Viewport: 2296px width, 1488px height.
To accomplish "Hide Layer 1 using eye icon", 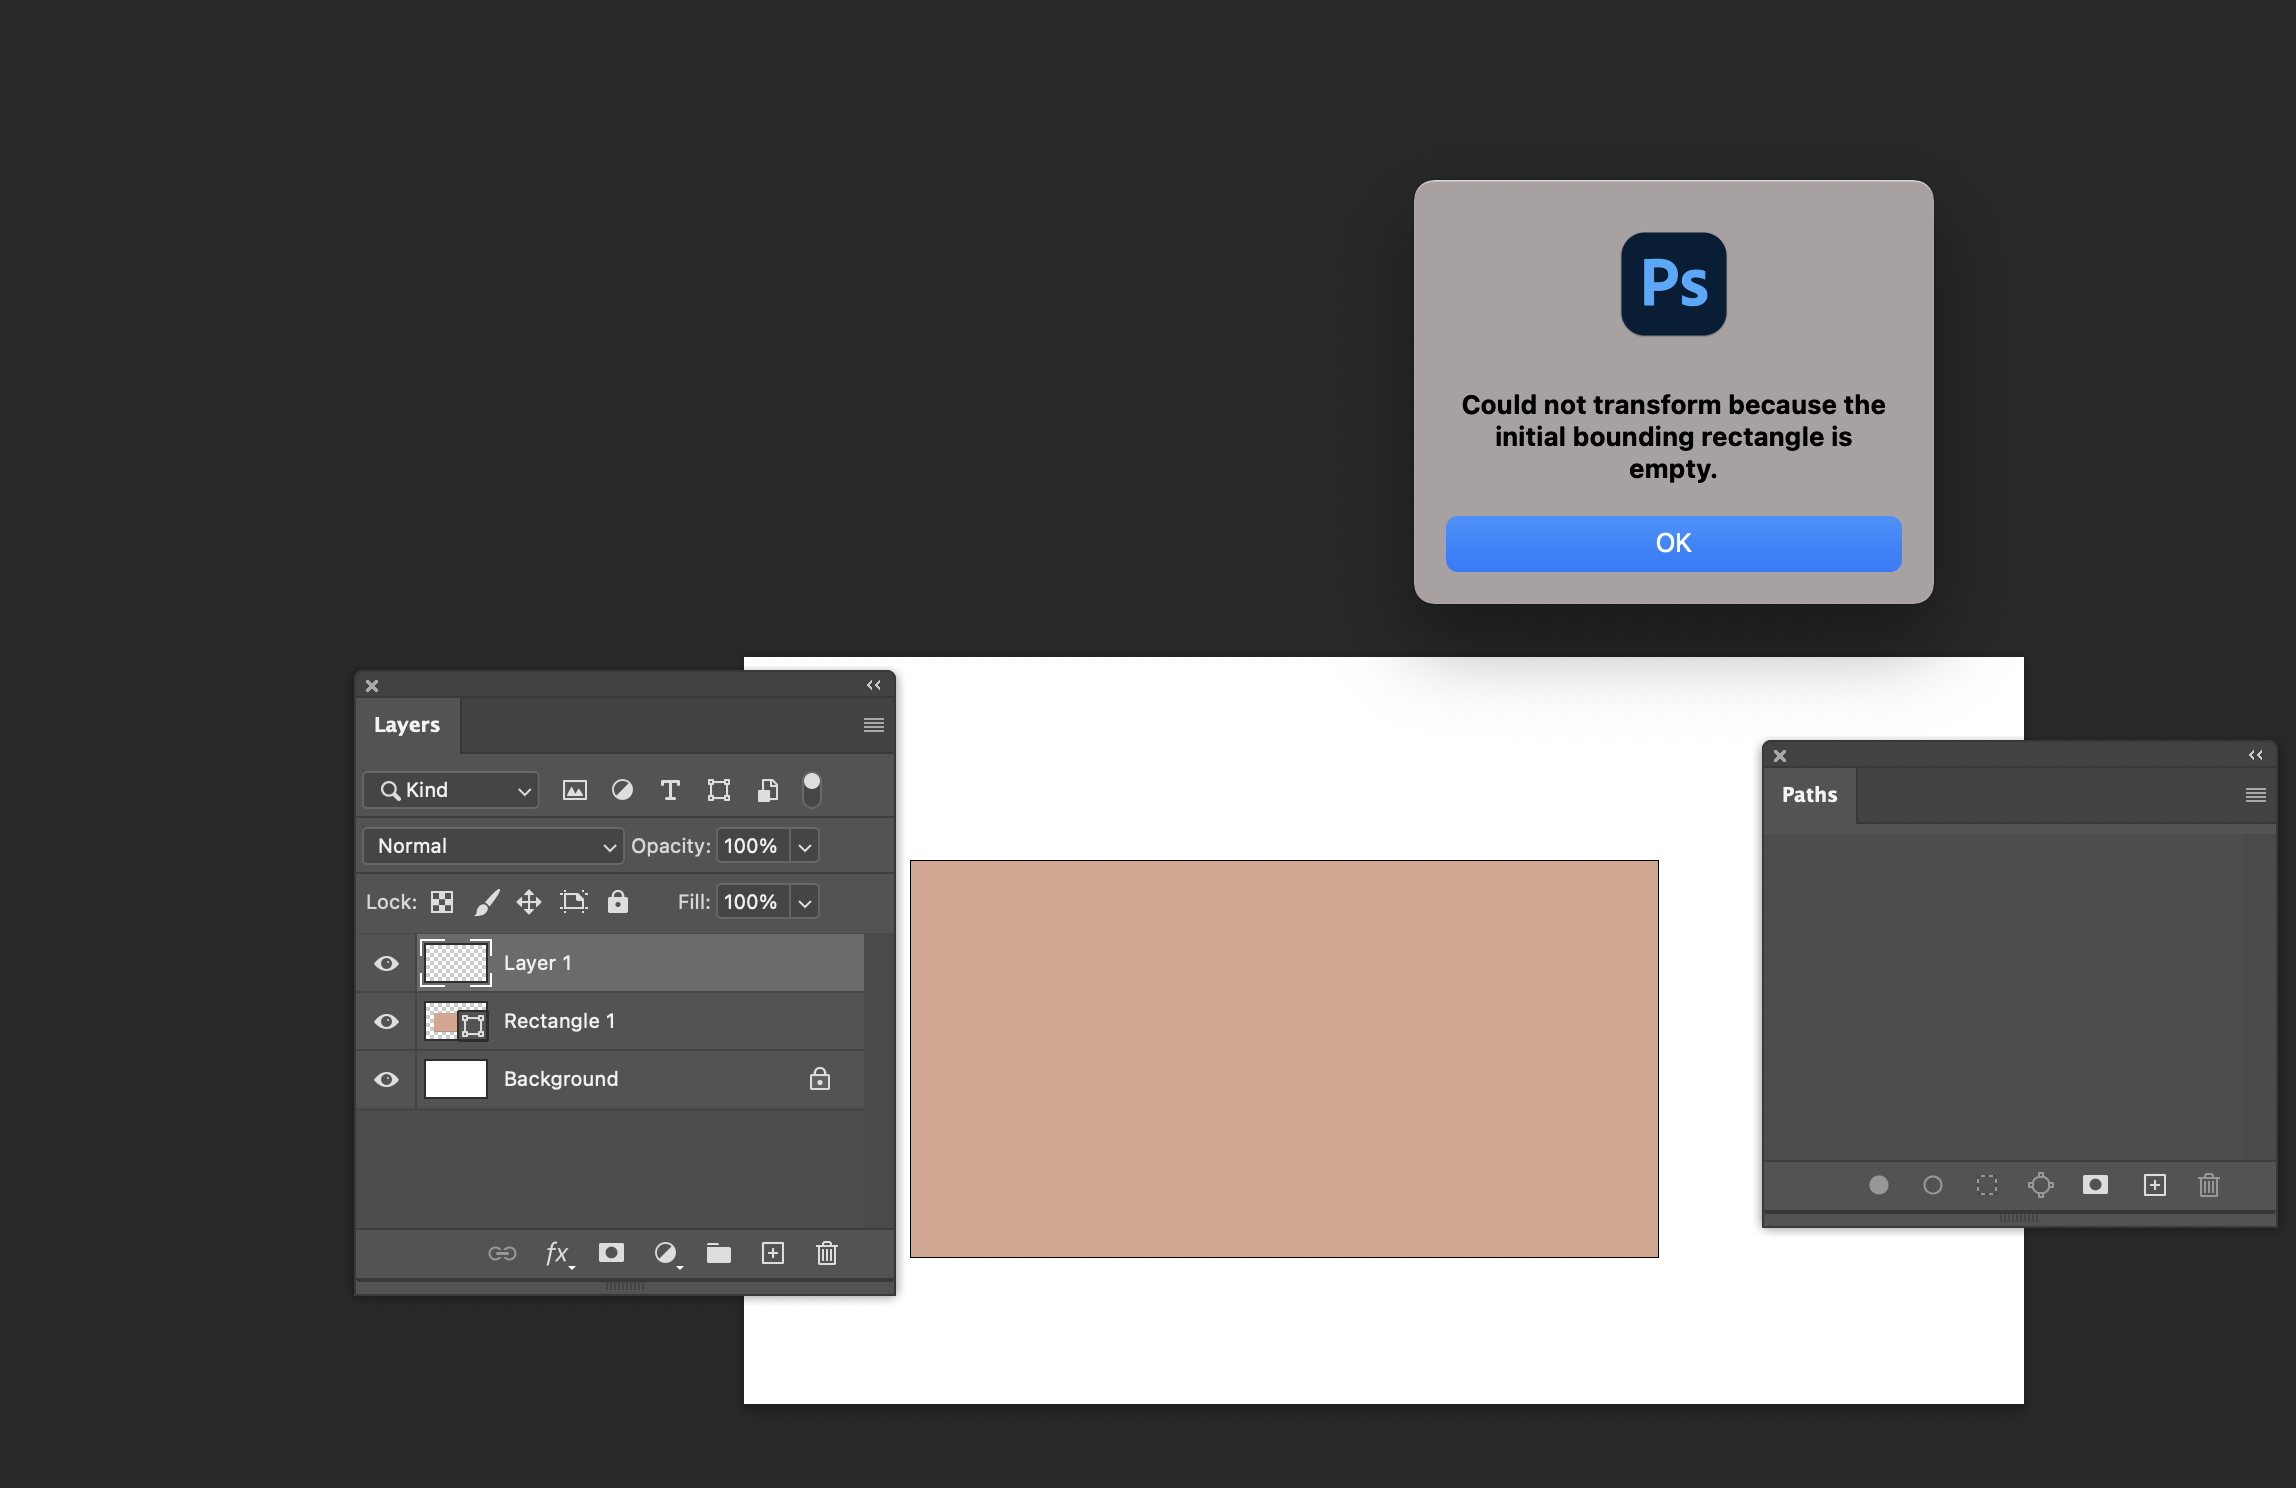I will [386, 963].
